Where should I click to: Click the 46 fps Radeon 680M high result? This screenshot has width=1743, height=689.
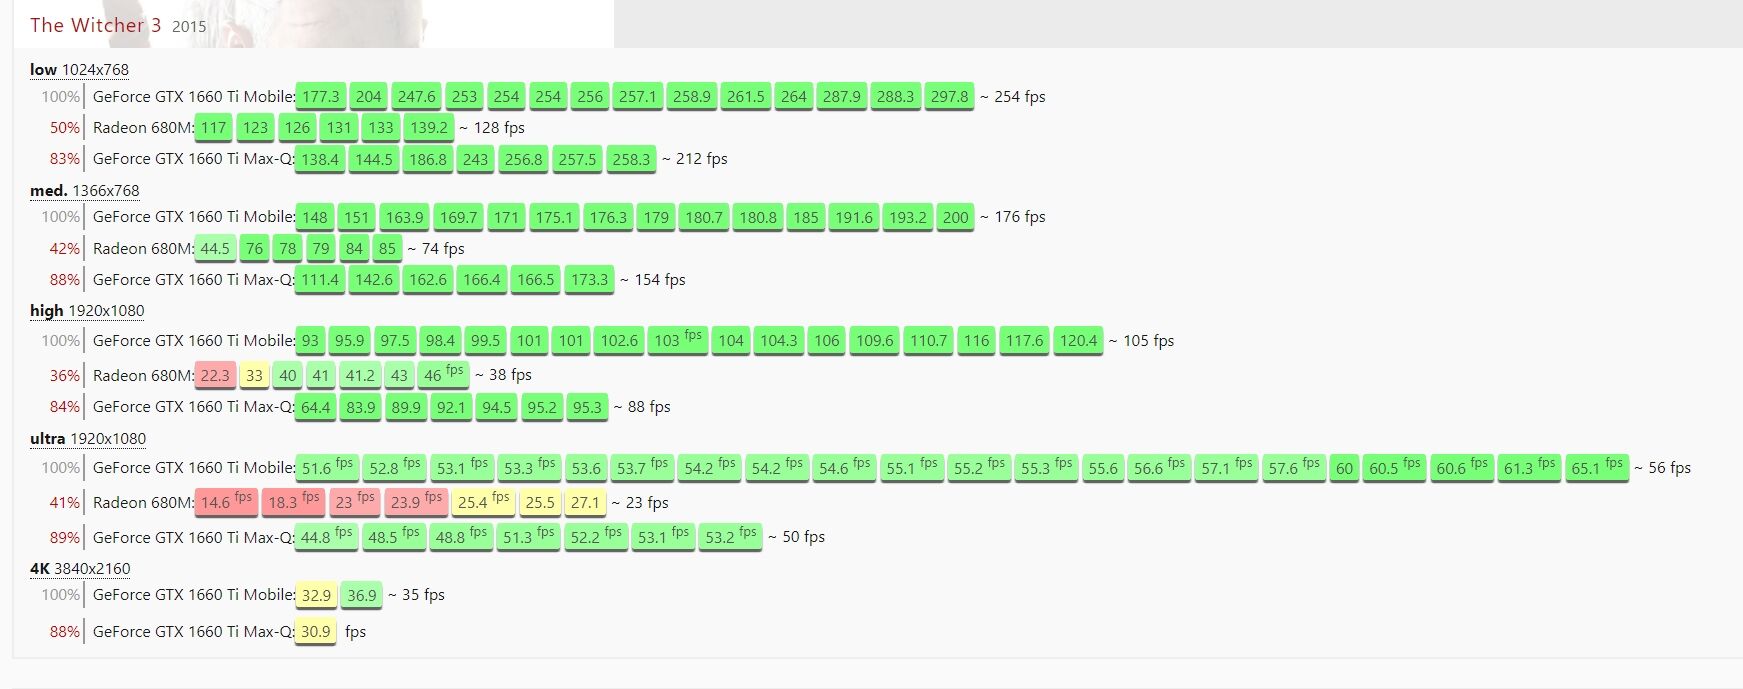coord(444,375)
